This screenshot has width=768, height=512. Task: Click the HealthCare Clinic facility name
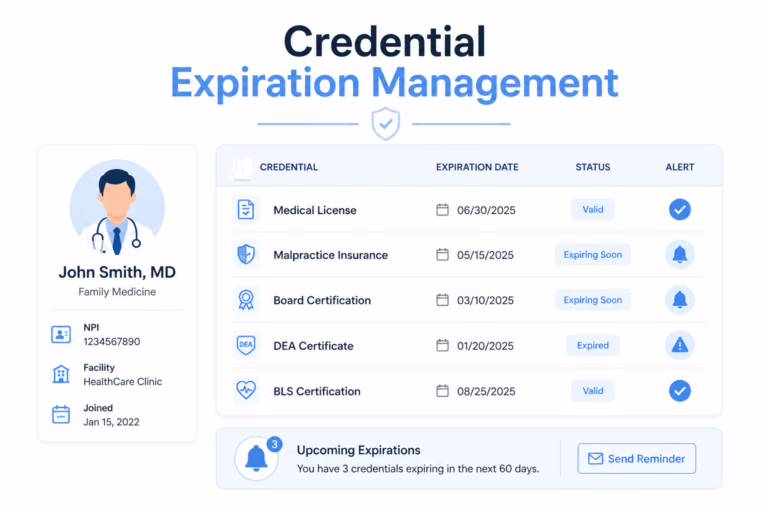coord(122,382)
